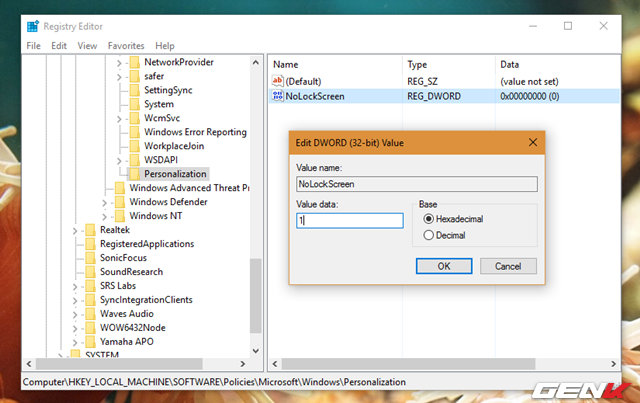Cancel the Edit DWORD dialog
This screenshot has height=403, width=640.
pos(508,266)
